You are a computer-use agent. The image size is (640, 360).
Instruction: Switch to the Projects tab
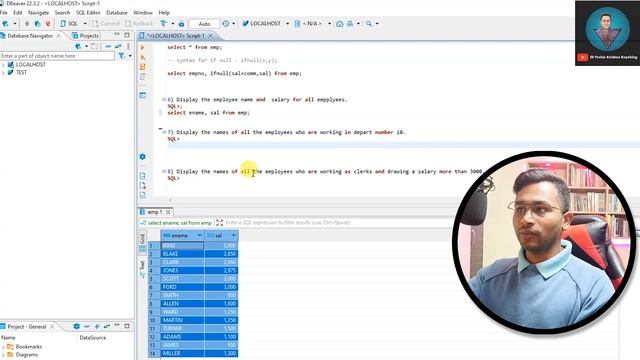(x=85, y=36)
